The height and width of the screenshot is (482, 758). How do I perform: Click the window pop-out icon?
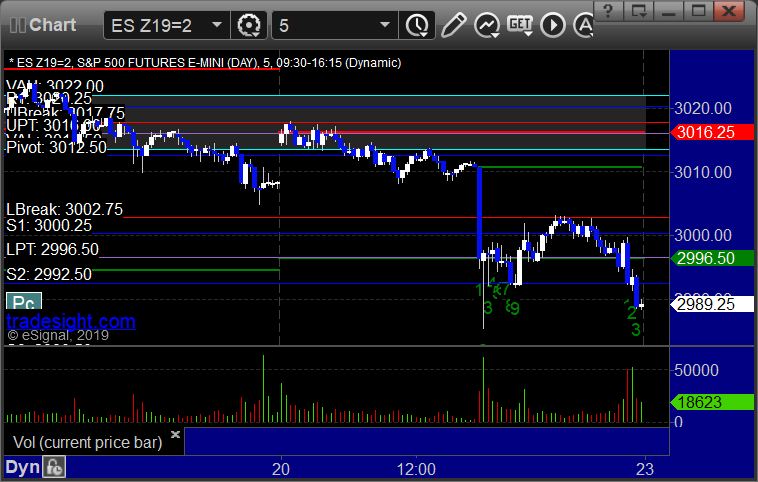pos(639,11)
